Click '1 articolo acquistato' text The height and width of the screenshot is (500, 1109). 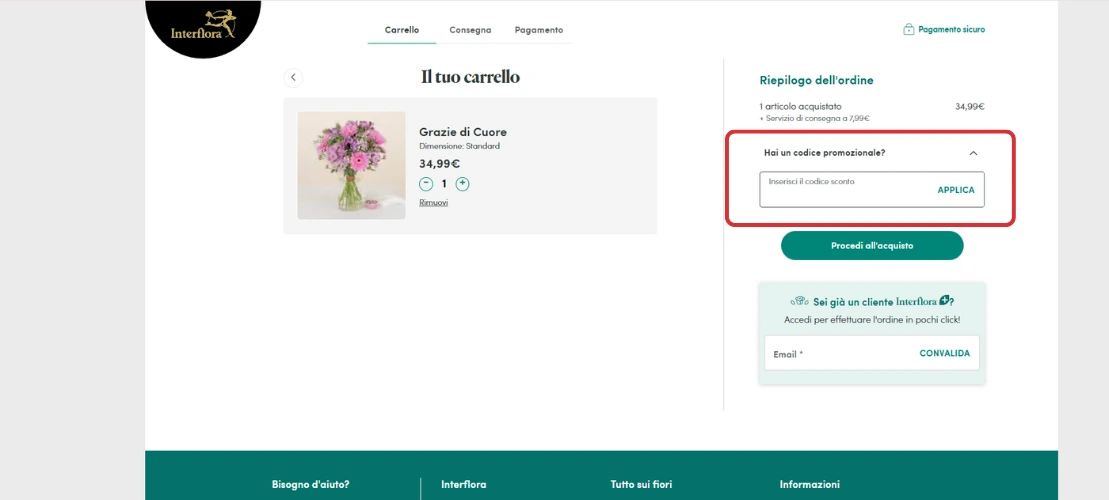coord(801,107)
